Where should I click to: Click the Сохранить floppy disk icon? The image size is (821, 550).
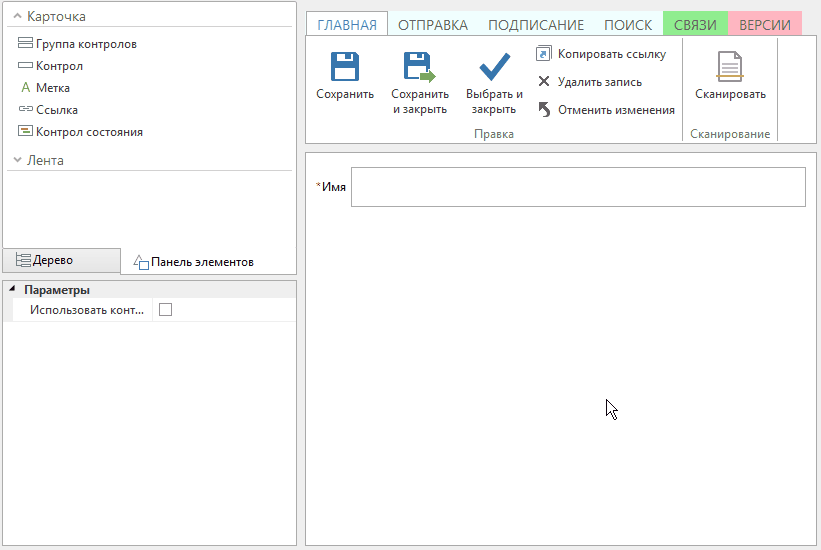pyautogui.click(x=345, y=67)
